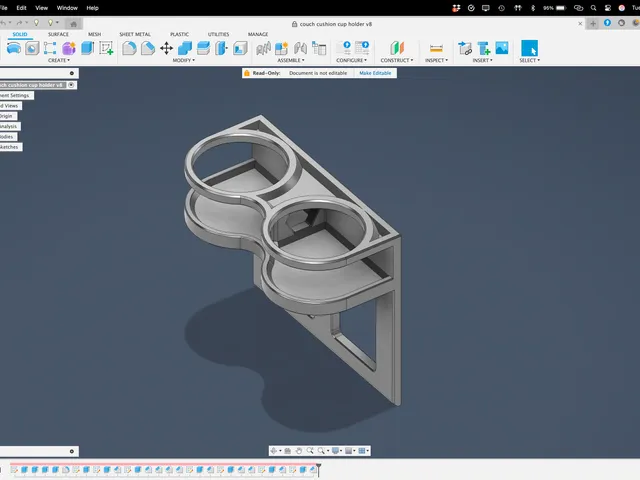Click the Make Editable link
Screen dimensions: 640x480
pyautogui.click(x=375, y=73)
